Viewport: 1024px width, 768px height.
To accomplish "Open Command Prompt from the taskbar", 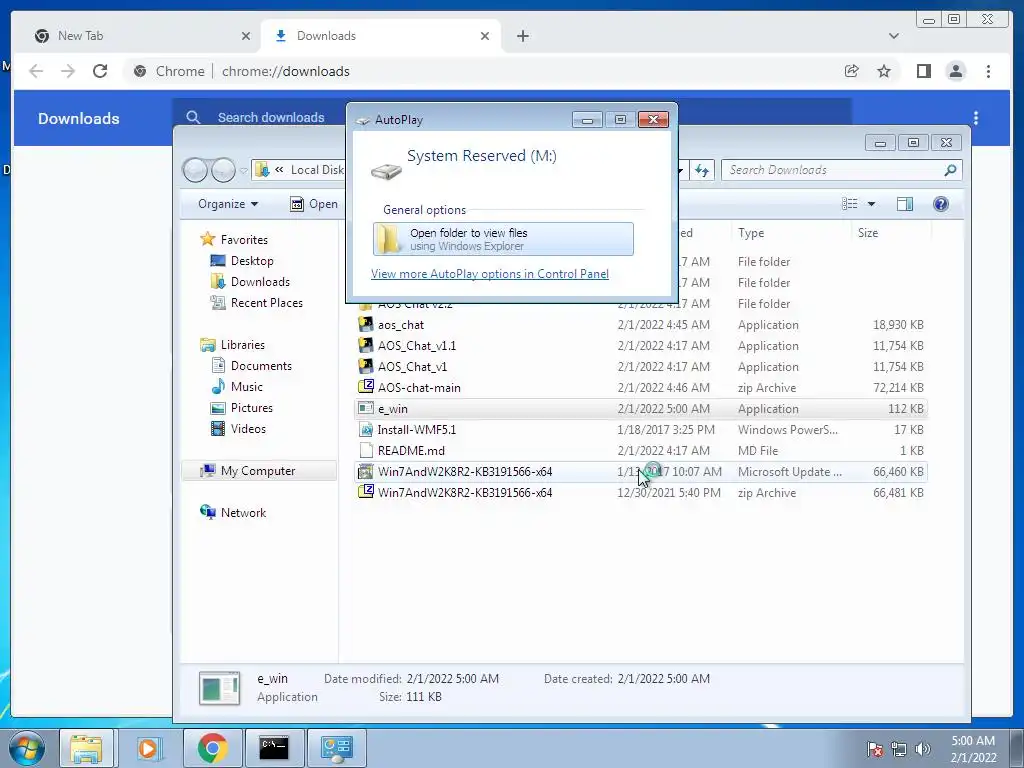I will [x=274, y=748].
